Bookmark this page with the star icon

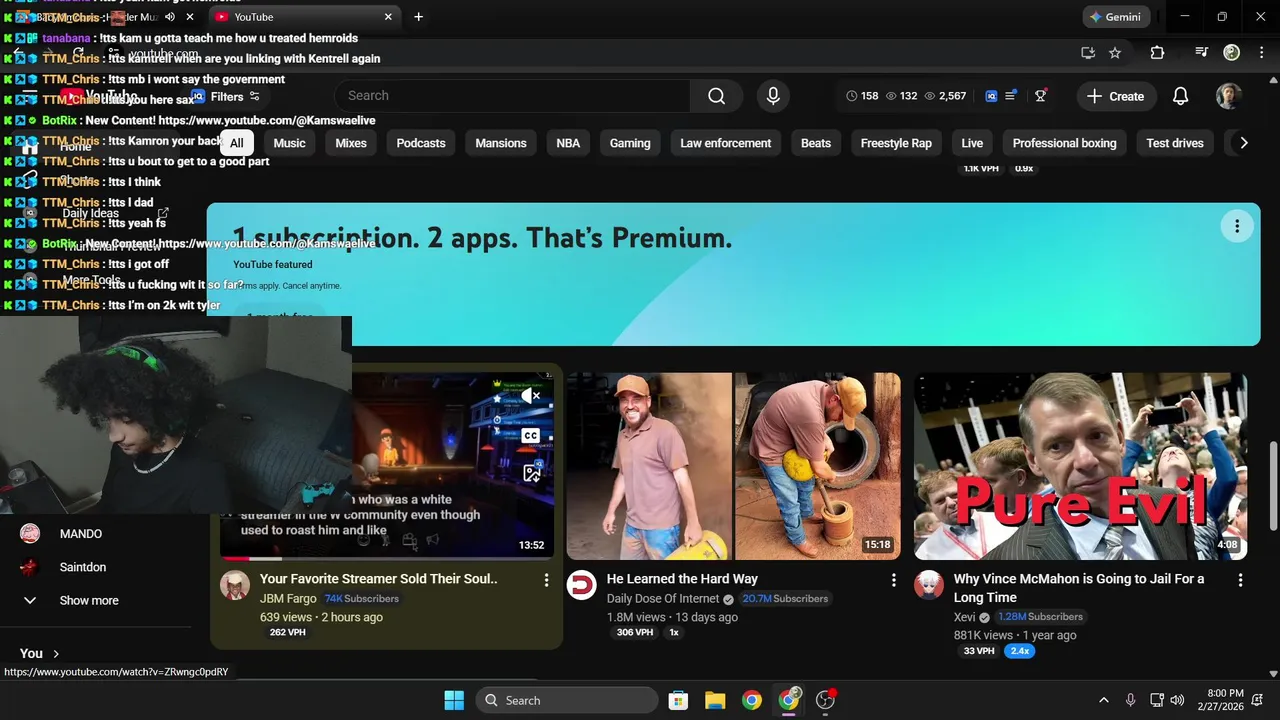click(1115, 53)
